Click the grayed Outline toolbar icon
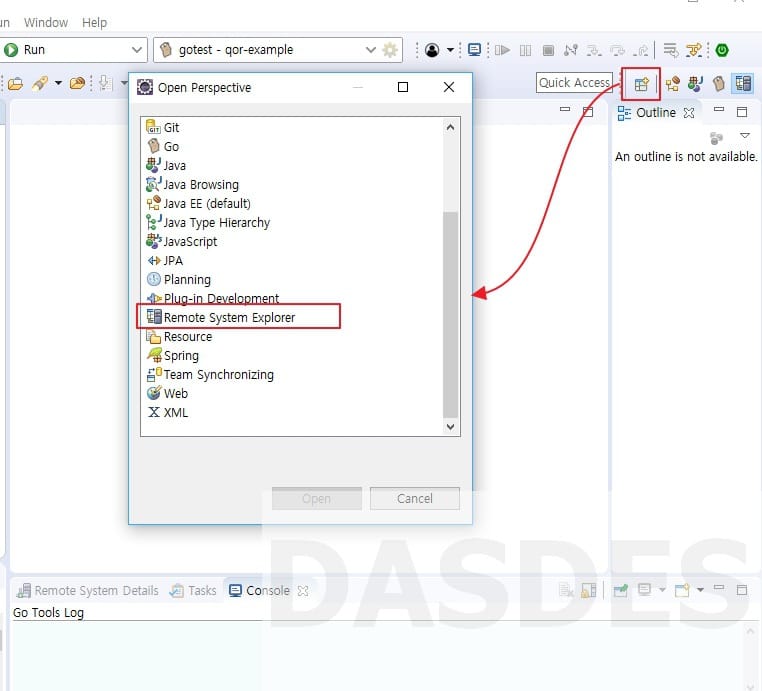762x691 pixels. (716, 138)
